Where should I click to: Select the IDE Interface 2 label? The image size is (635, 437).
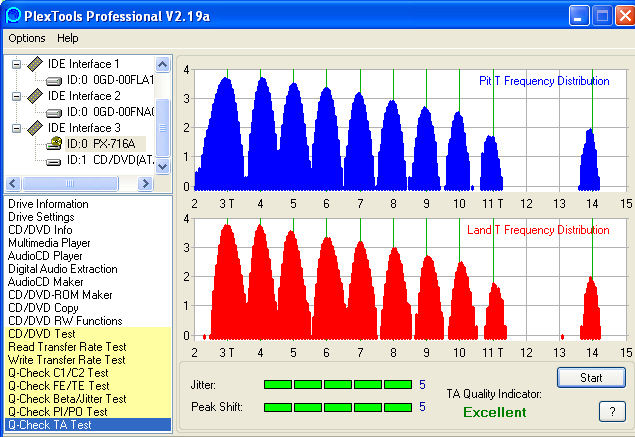point(84,96)
